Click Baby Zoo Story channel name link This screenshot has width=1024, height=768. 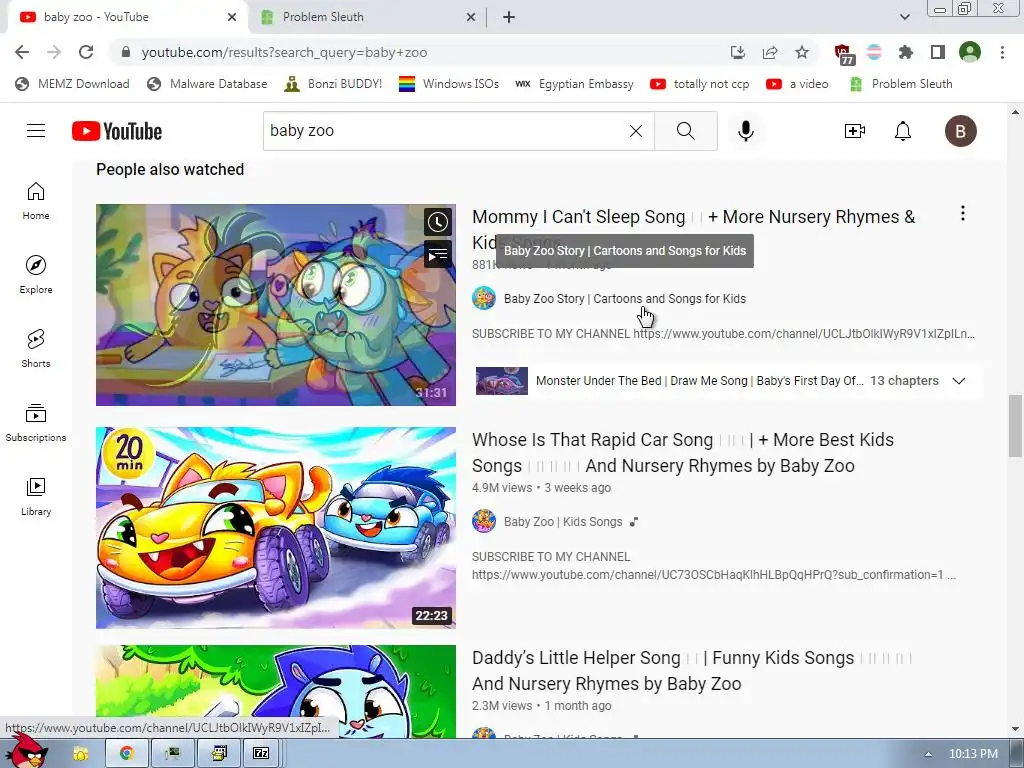click(624, 298)
